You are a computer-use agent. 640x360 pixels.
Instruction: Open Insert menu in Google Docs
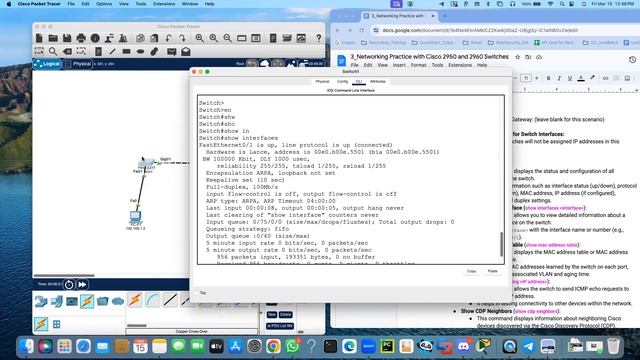tap(399, 65)
